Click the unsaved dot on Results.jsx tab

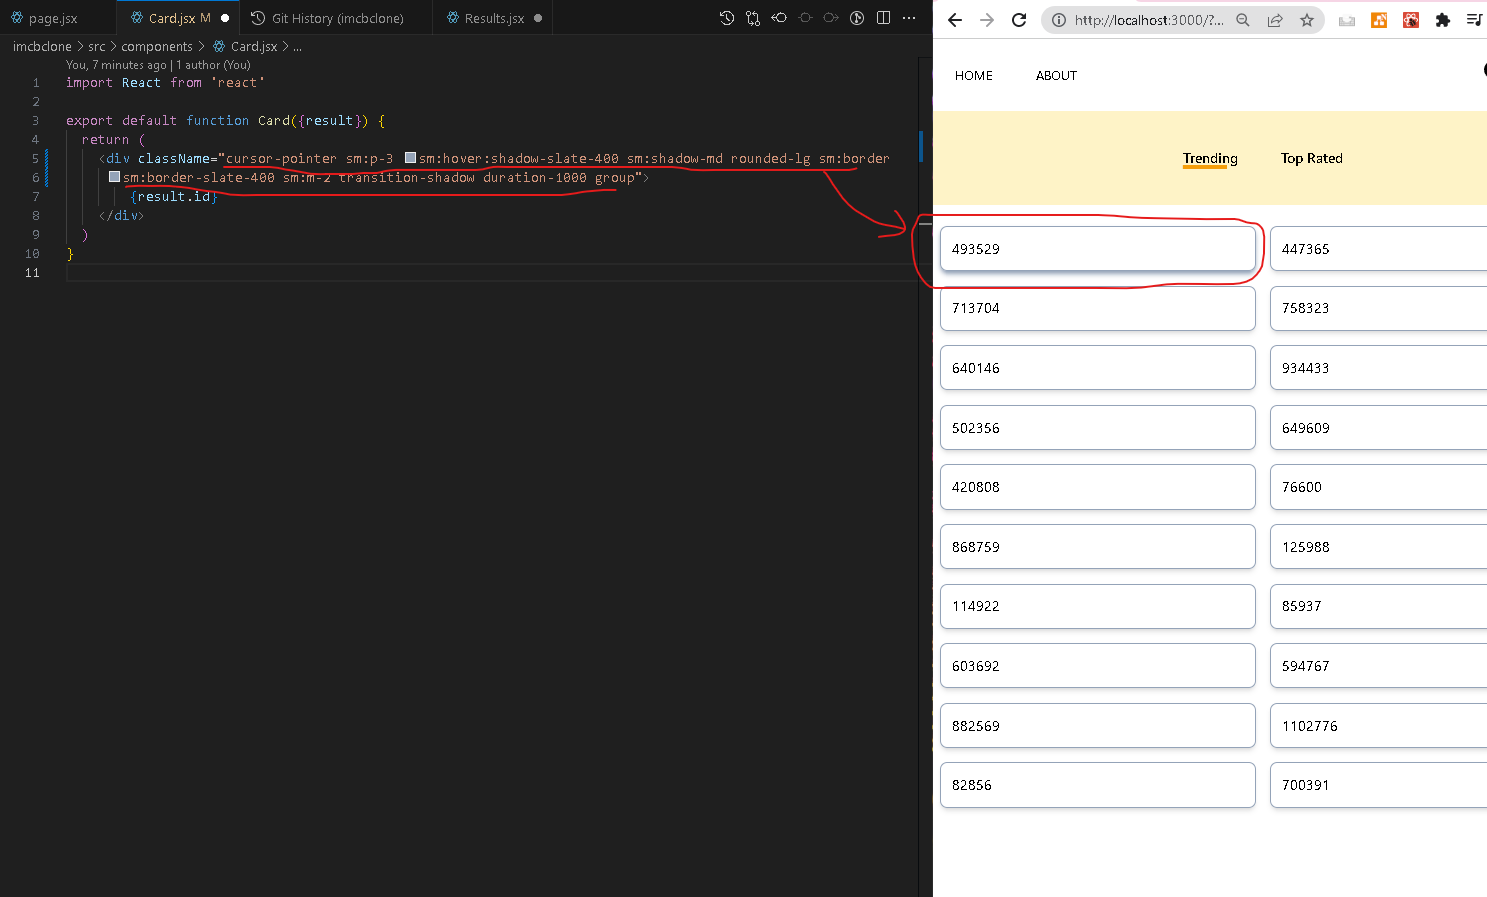point(538,18)
